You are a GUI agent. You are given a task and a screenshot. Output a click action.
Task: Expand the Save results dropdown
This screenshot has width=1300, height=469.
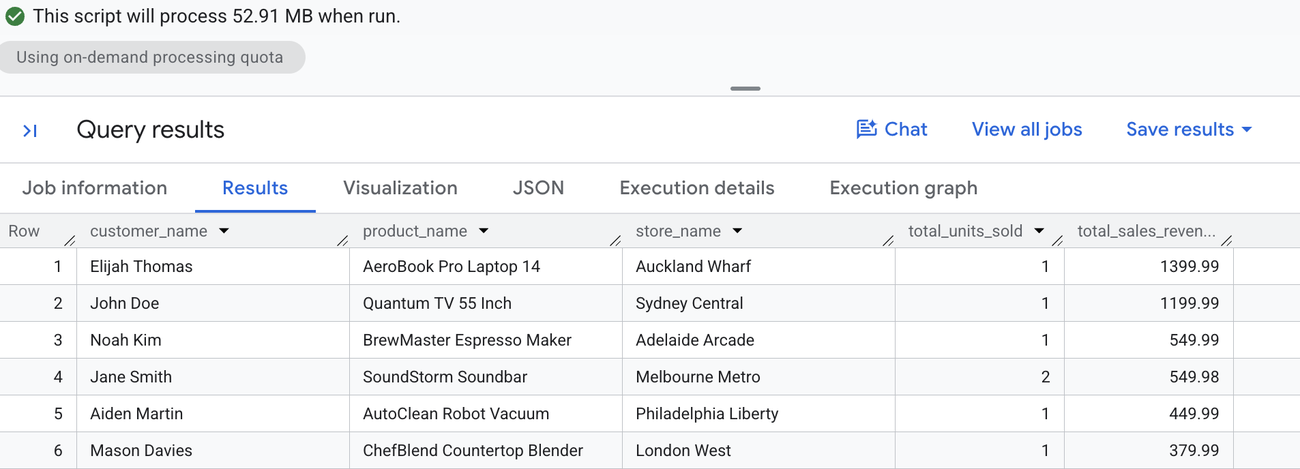pos(1189,129)
